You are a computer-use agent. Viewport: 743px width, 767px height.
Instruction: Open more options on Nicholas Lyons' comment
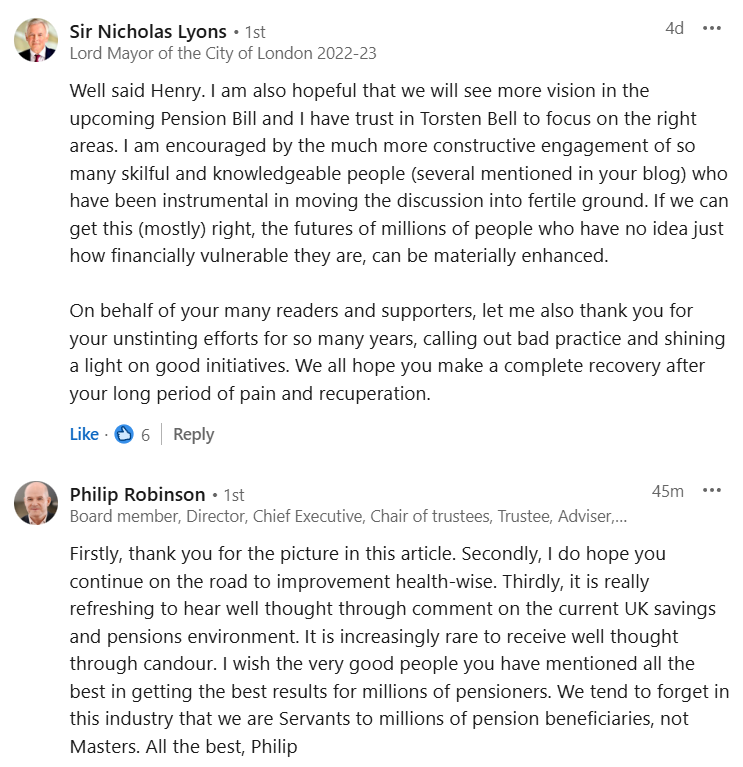point(712,28)
